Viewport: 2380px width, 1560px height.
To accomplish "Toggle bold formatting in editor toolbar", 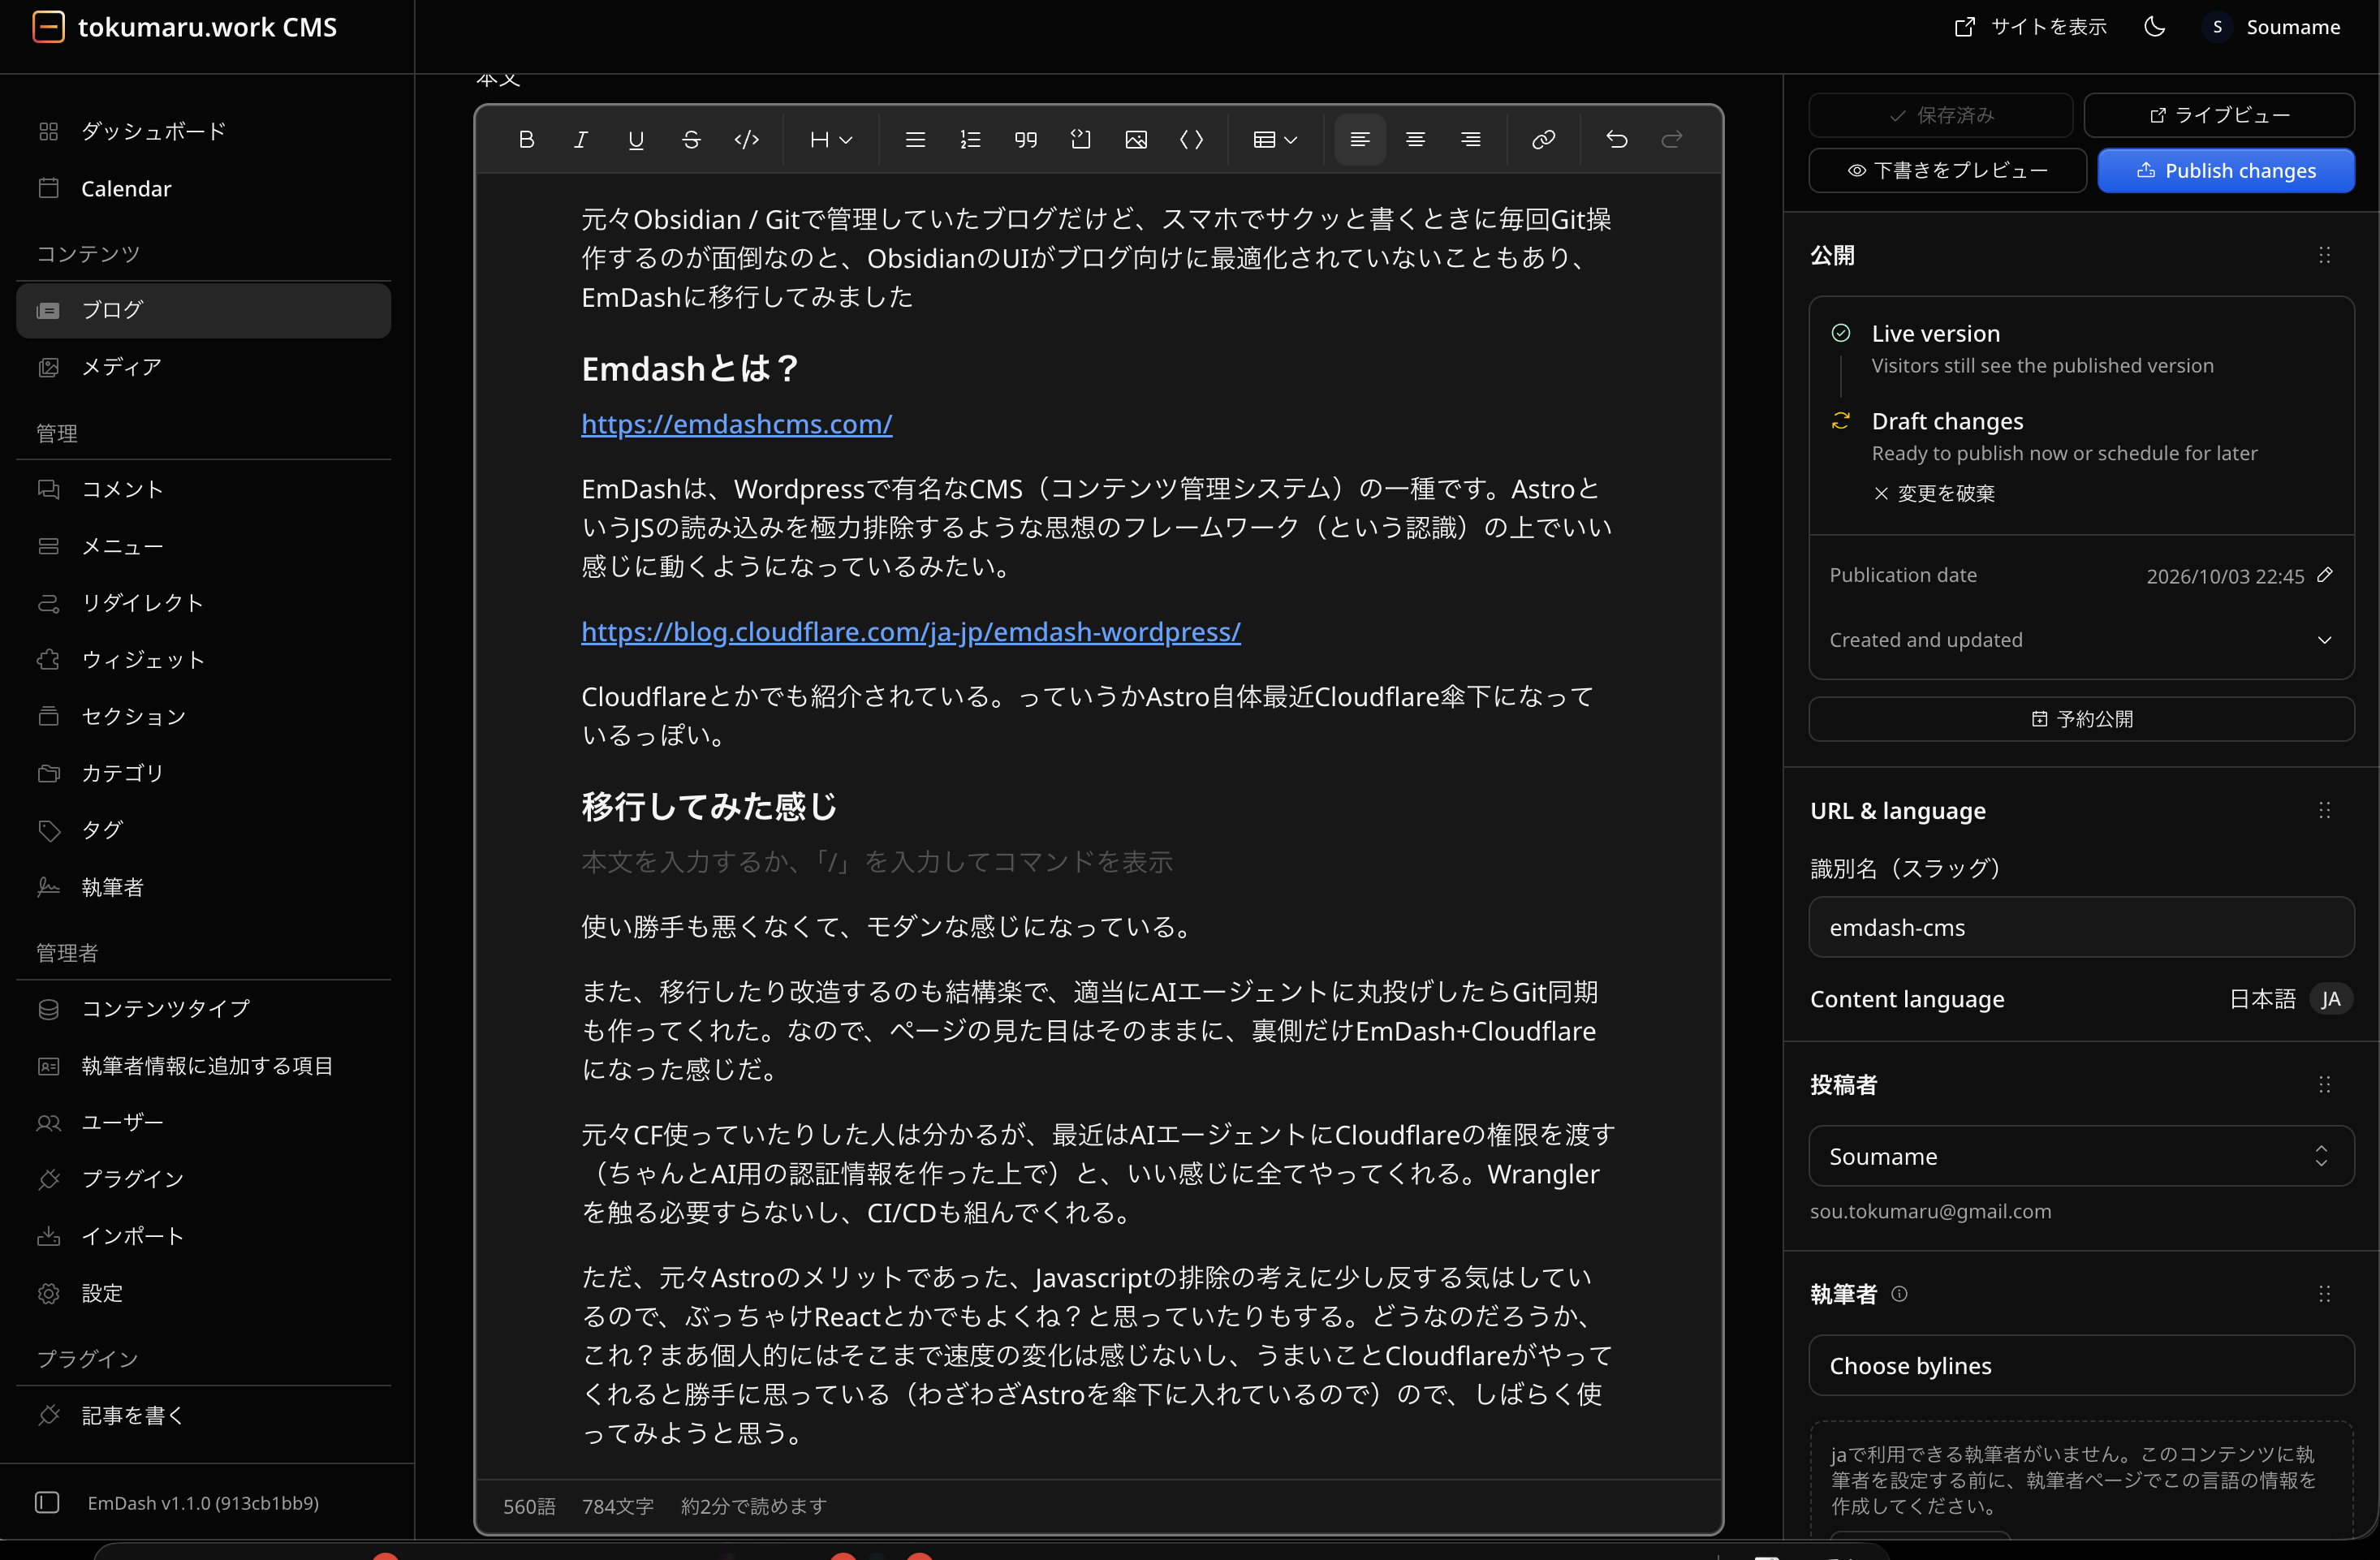I will tap(526, 140).
